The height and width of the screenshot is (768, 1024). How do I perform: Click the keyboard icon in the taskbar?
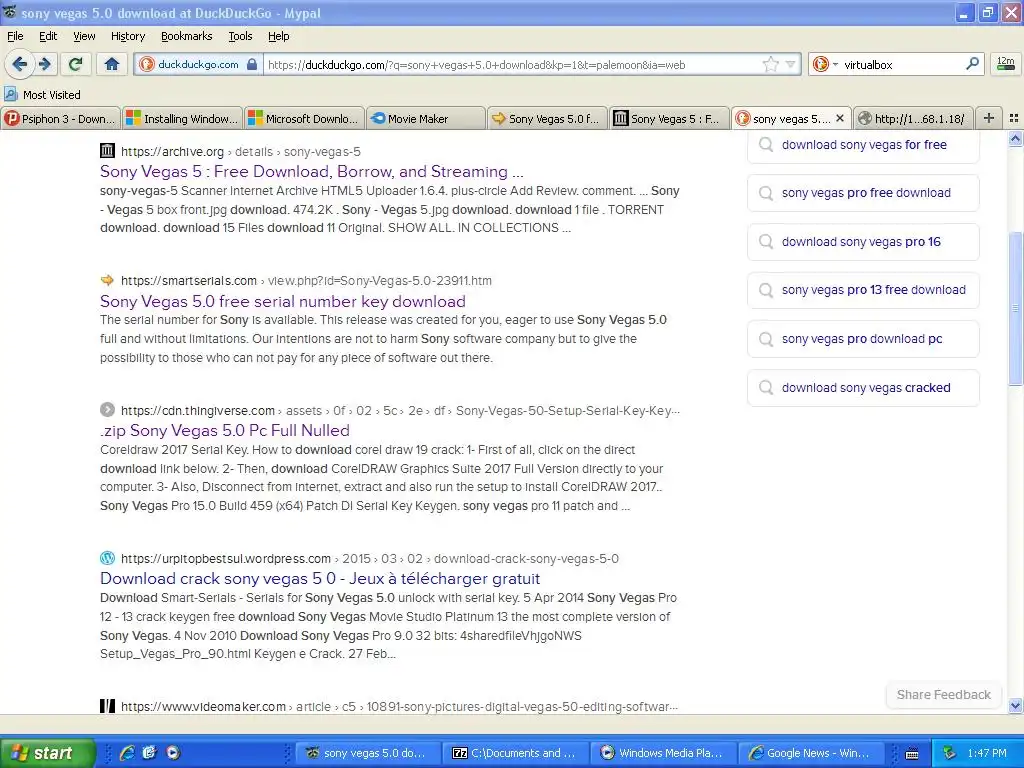click(912, 754)
